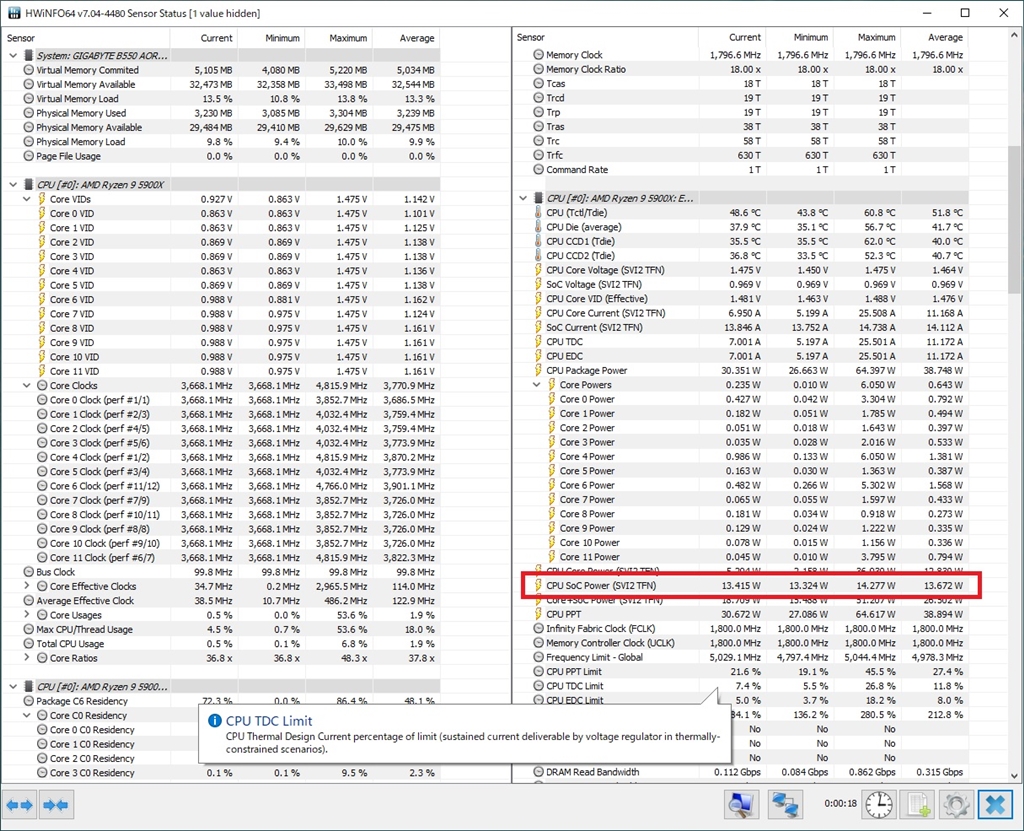
Task: Collapse CPU [#0] AMD Ryzen 9 5900X group
Action: click(13, 185)
